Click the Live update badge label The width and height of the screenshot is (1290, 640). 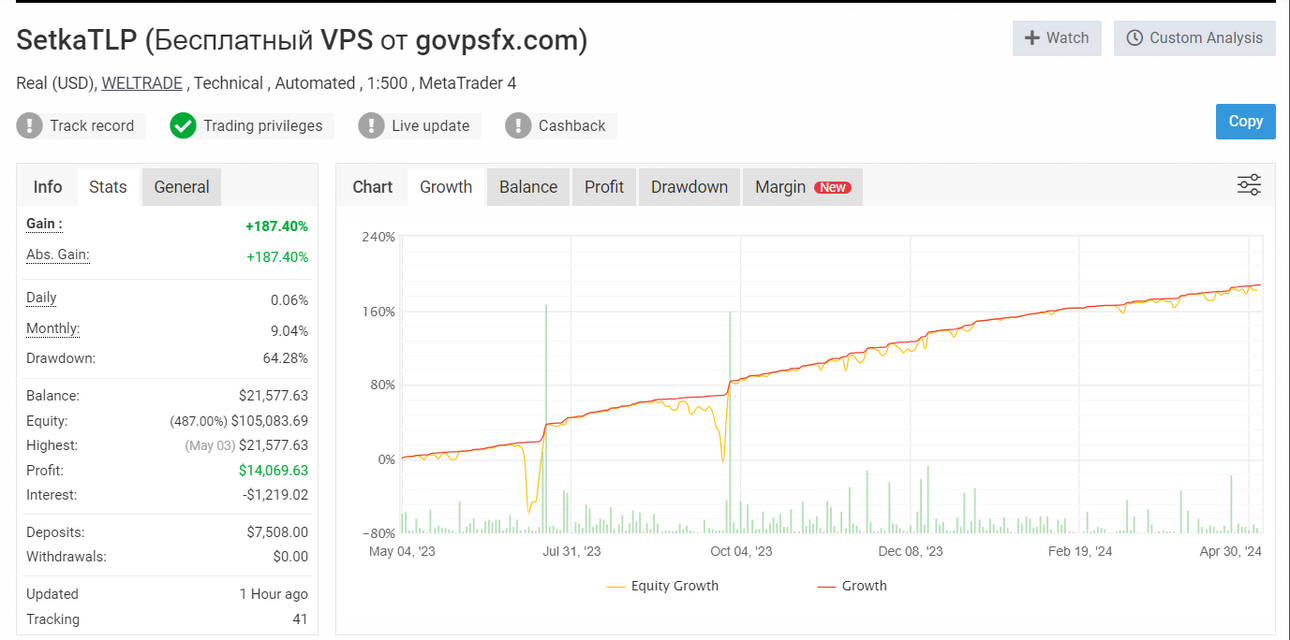[430, 126]
